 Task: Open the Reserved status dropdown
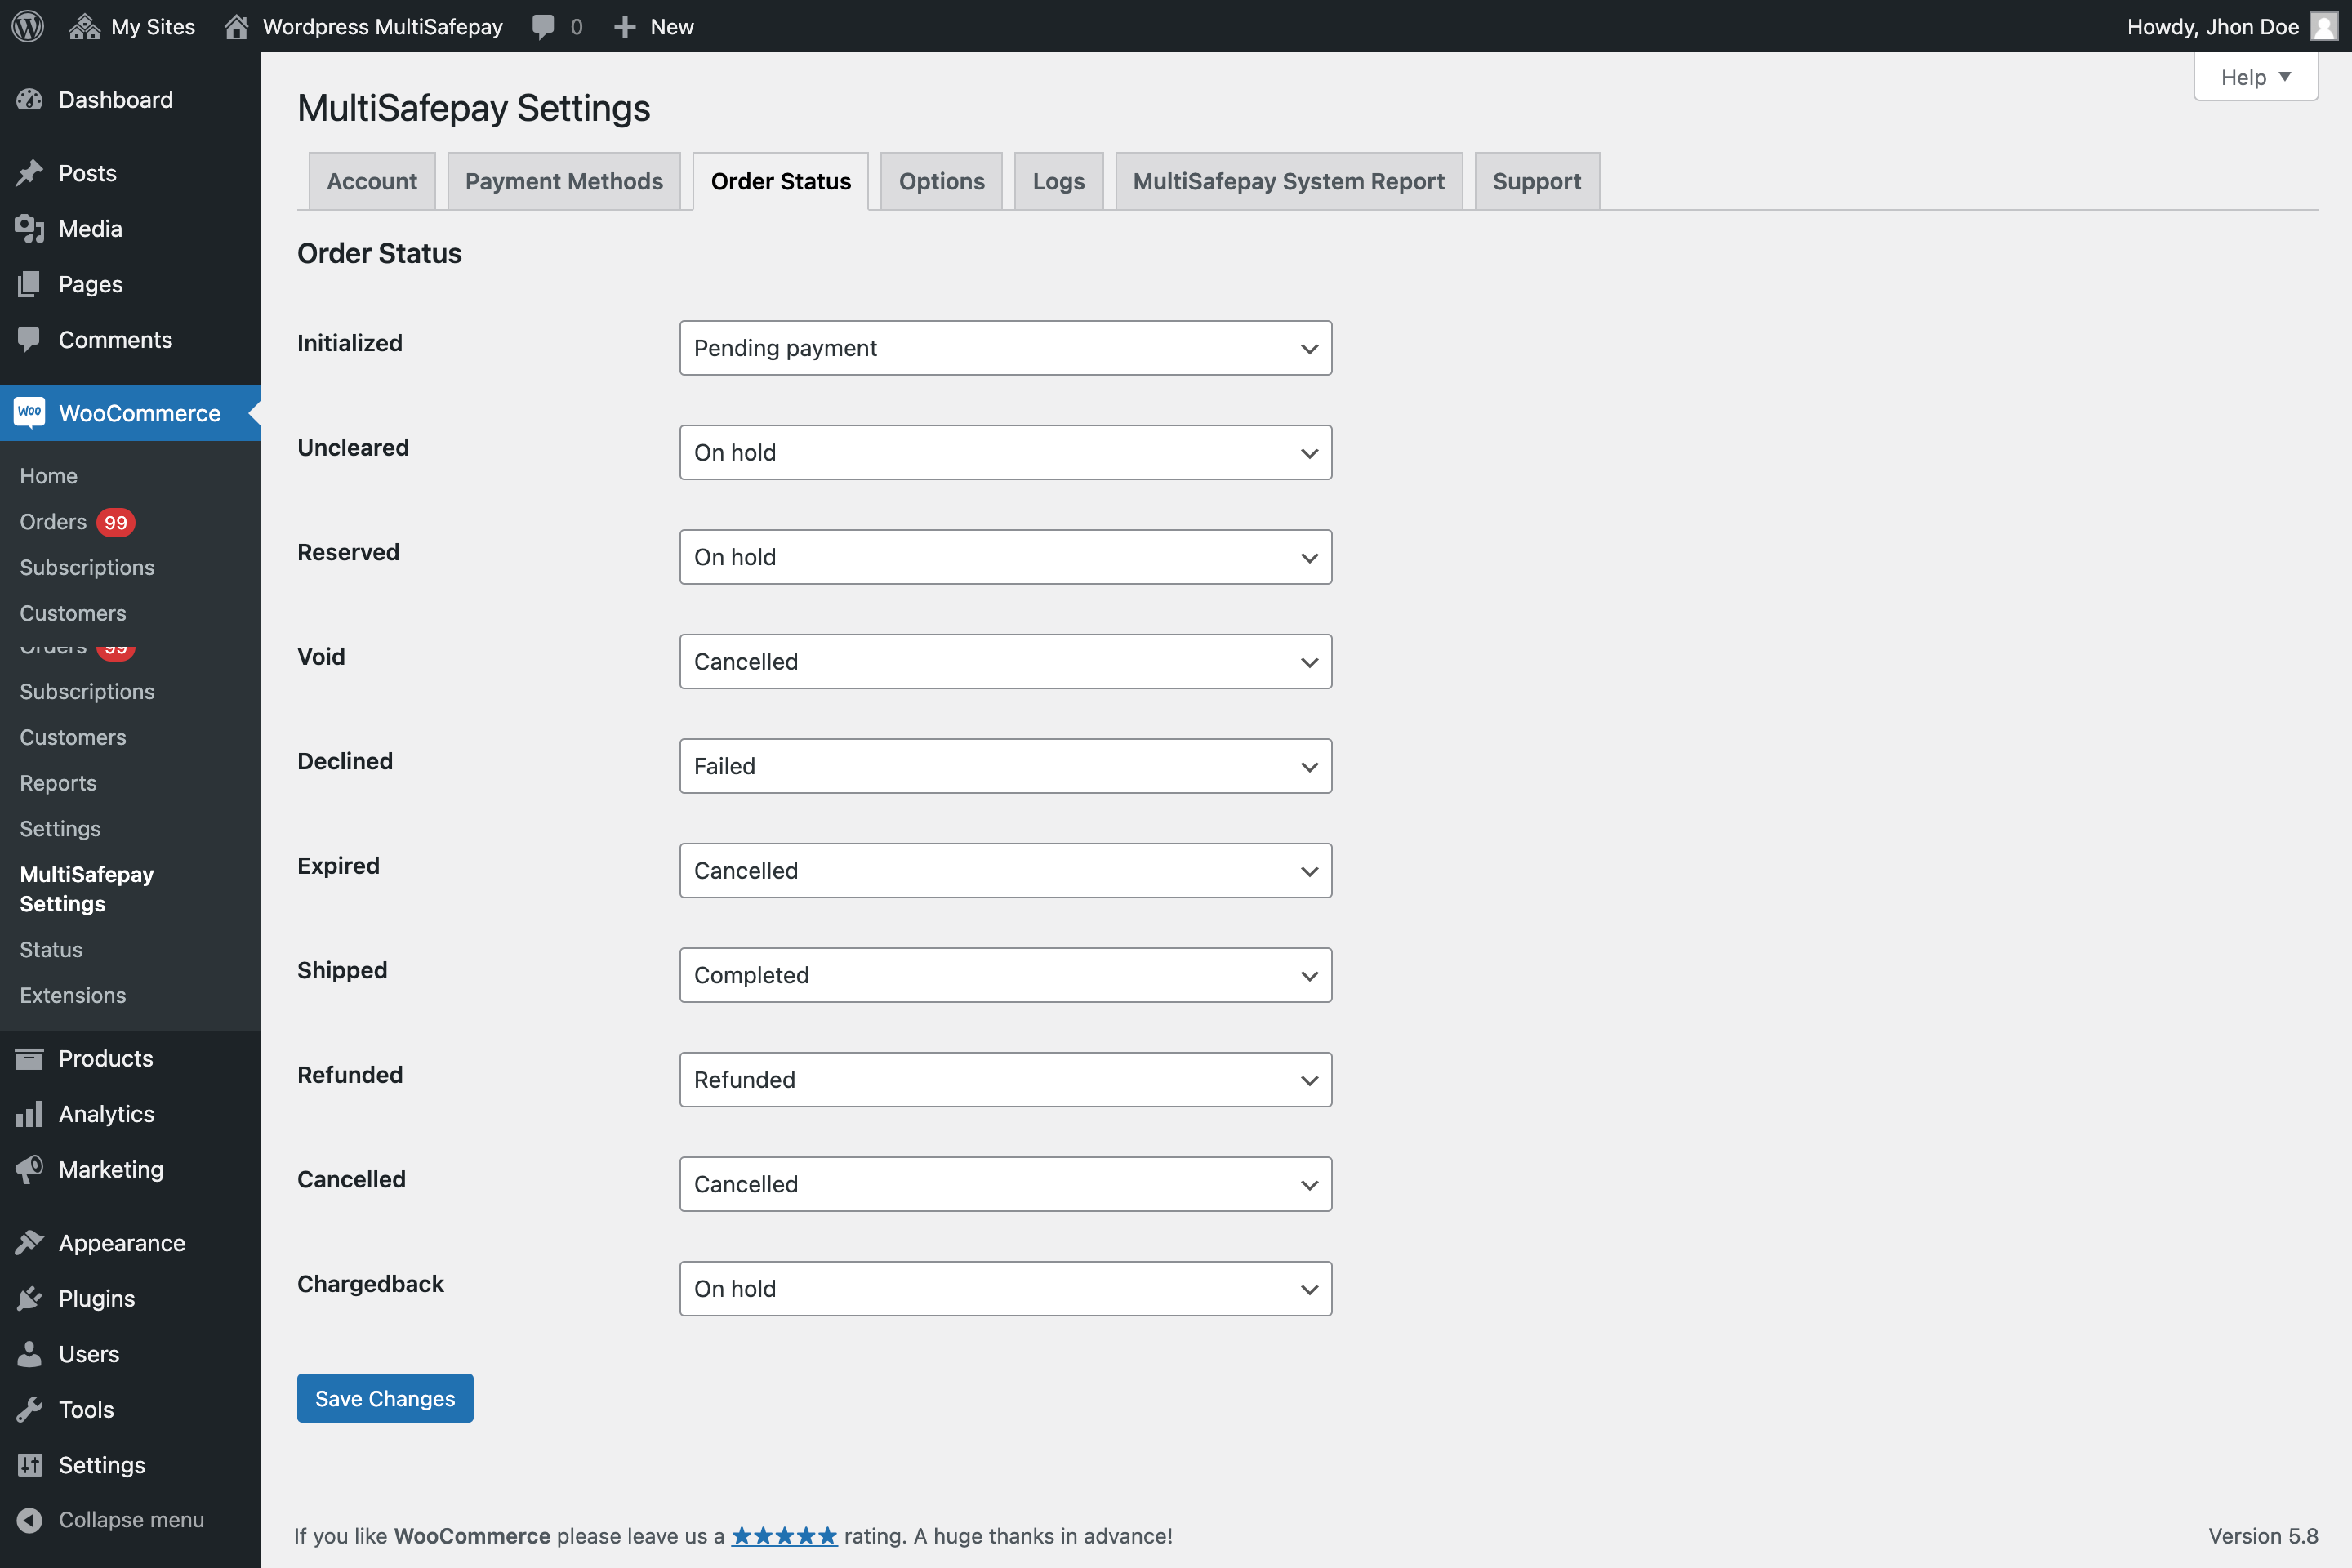1005,557
